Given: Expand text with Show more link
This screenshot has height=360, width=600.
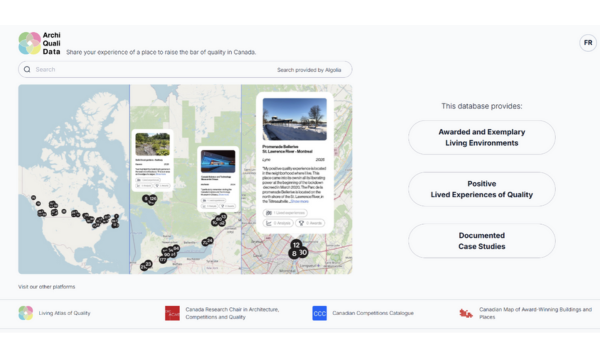Looking at the screenshot, I should point(300,201).
